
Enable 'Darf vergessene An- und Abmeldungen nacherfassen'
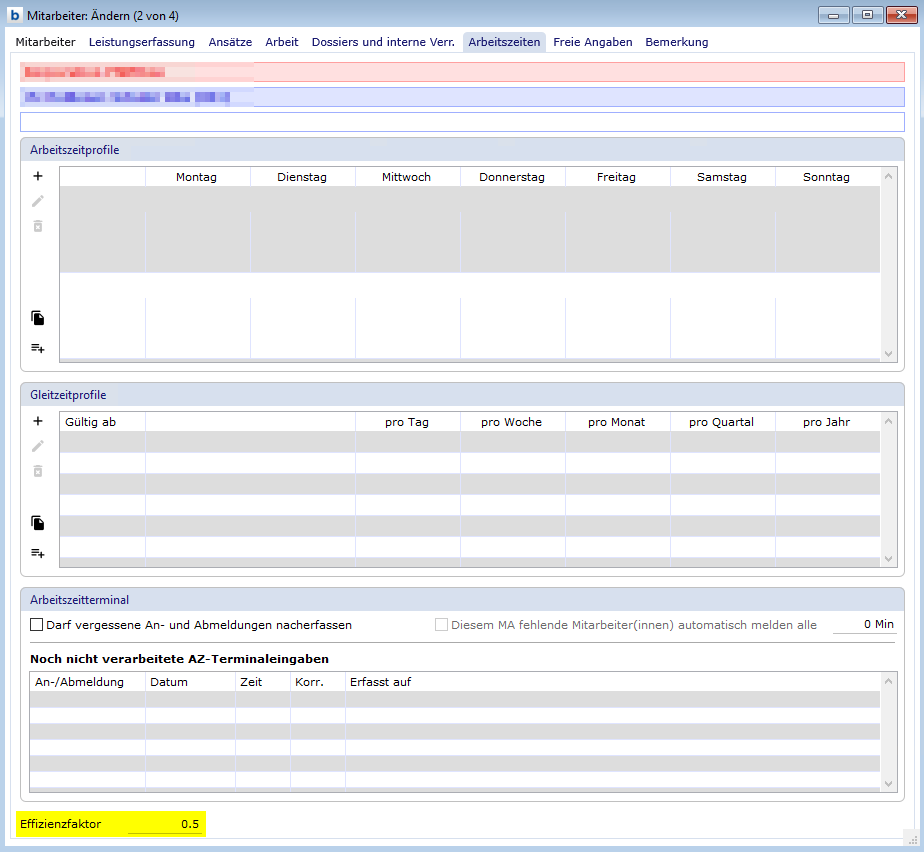(x=37, y=625)
